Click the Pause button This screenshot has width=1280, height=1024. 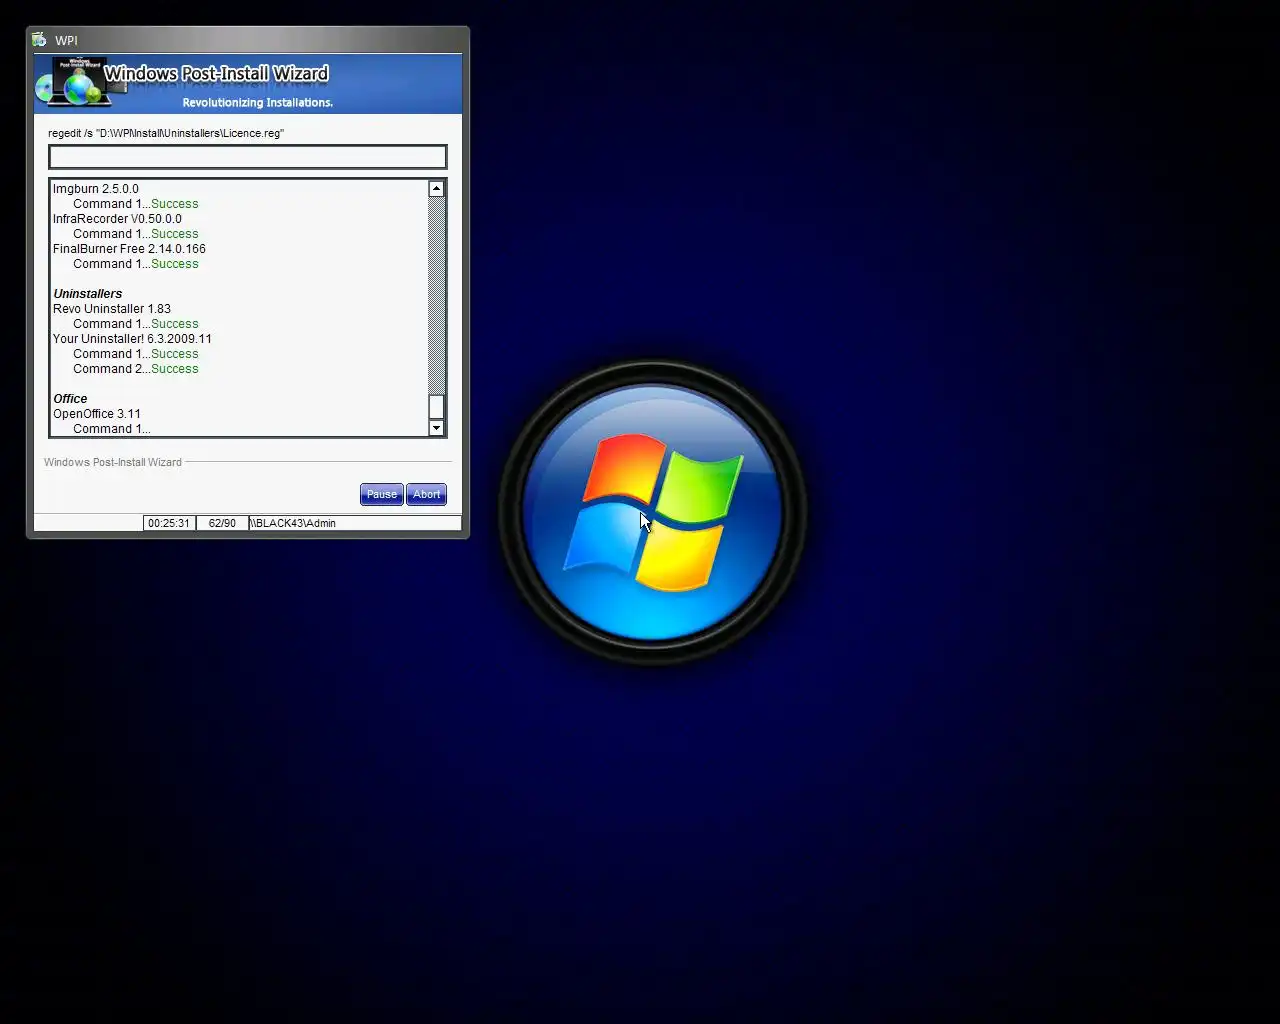tap(381, 494)
